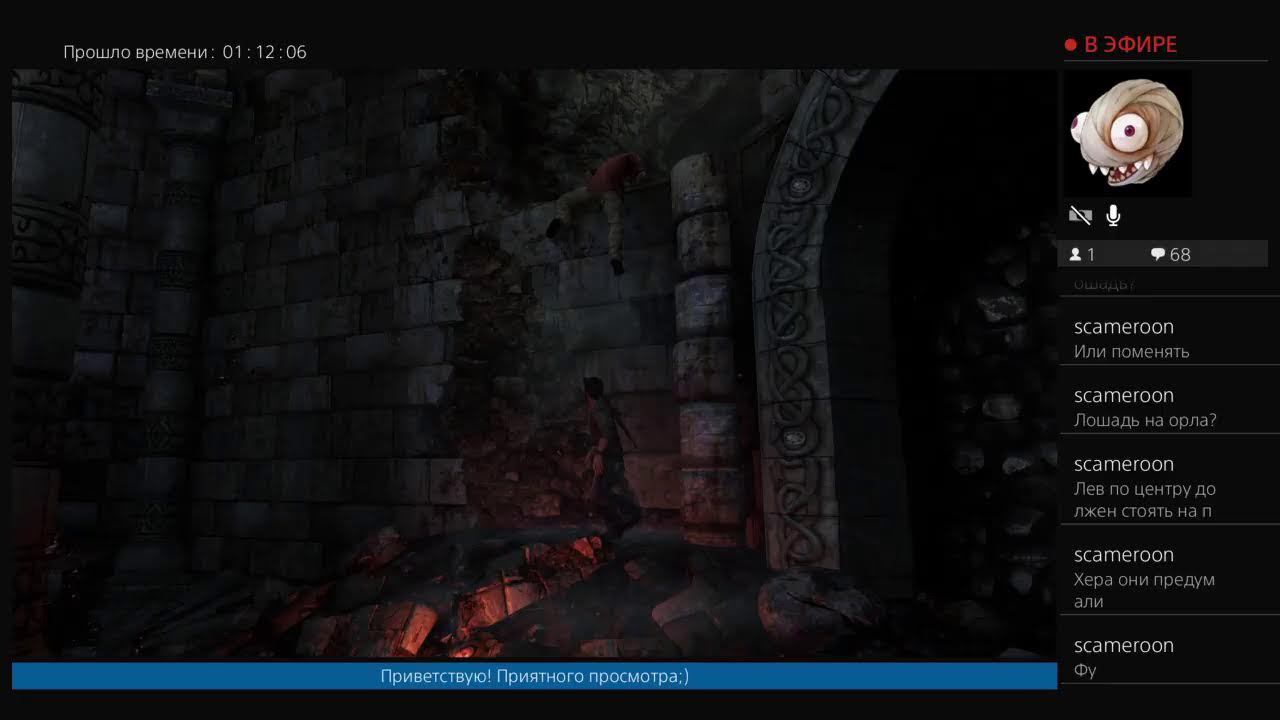Viewport: 1280px width, 720px height.
Task: Select the comment "Лев по центру должен стоять на п"
Action: coord(1145,500)
